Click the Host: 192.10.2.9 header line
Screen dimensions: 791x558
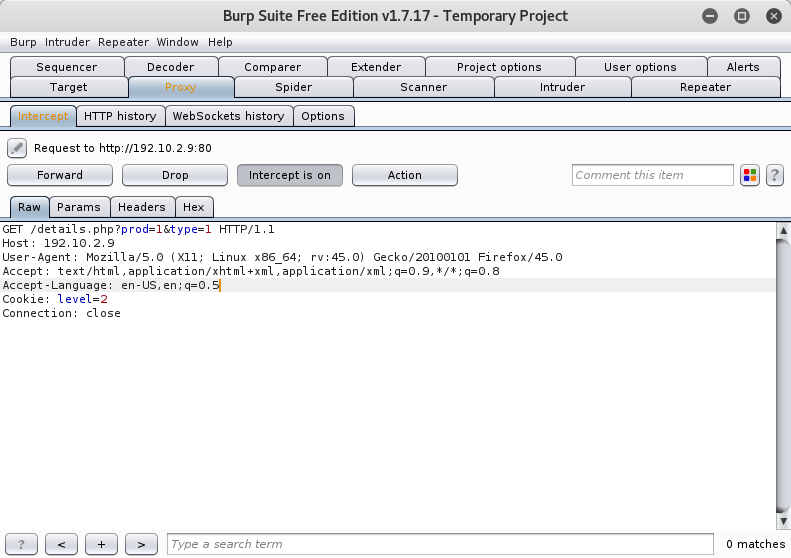tap(59, 243)
